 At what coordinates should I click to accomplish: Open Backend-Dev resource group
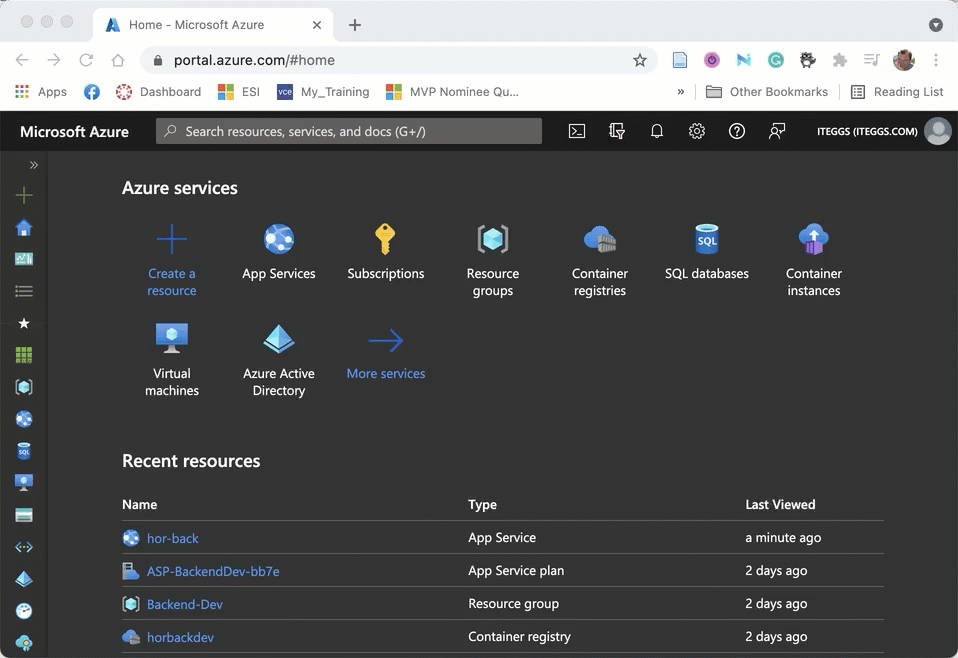click(185, 604)
